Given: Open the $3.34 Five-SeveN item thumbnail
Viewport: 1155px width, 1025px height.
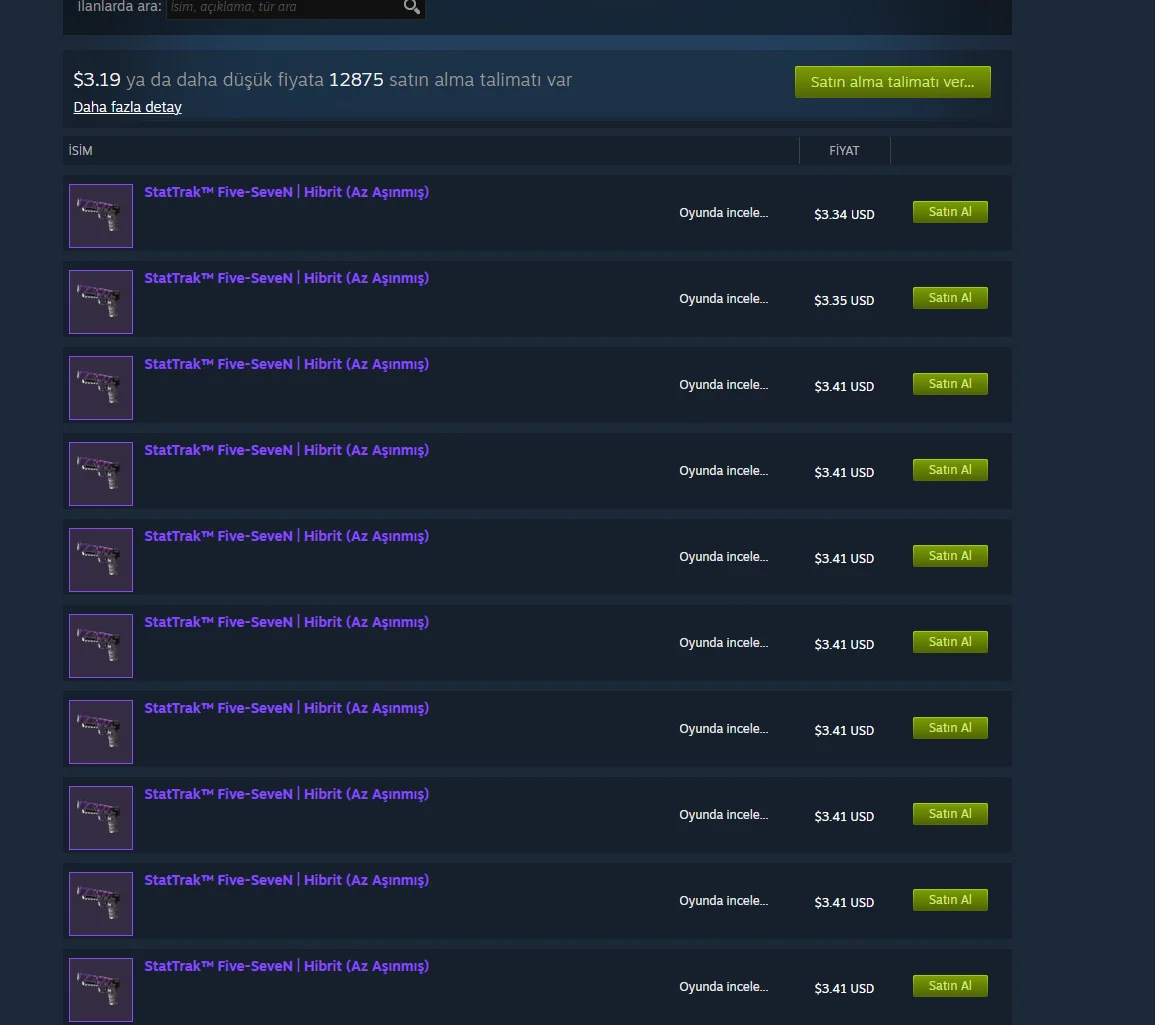Looking at the screenshot, I should coord(101,216).
